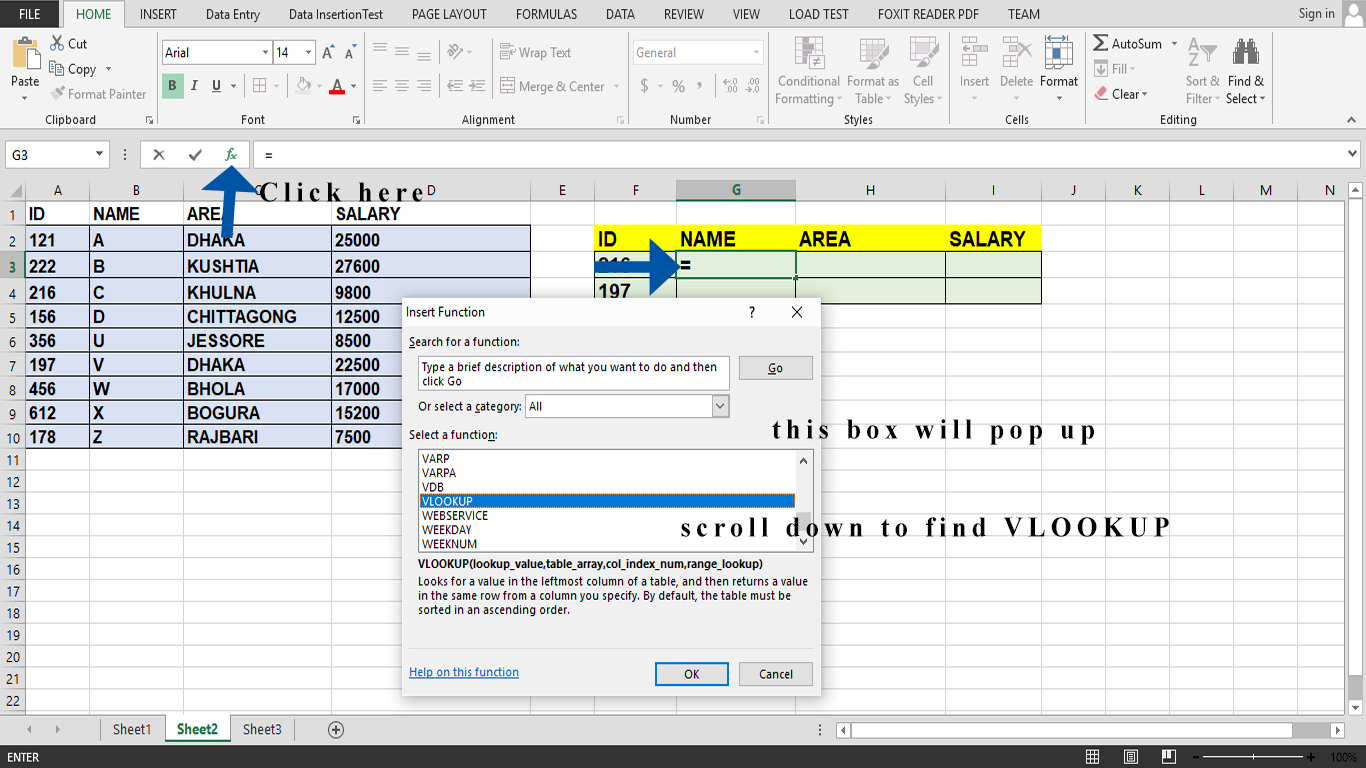Open the font name dropdown showing Arial
The width and height of the screenshot is (1366, 768).
264,52
